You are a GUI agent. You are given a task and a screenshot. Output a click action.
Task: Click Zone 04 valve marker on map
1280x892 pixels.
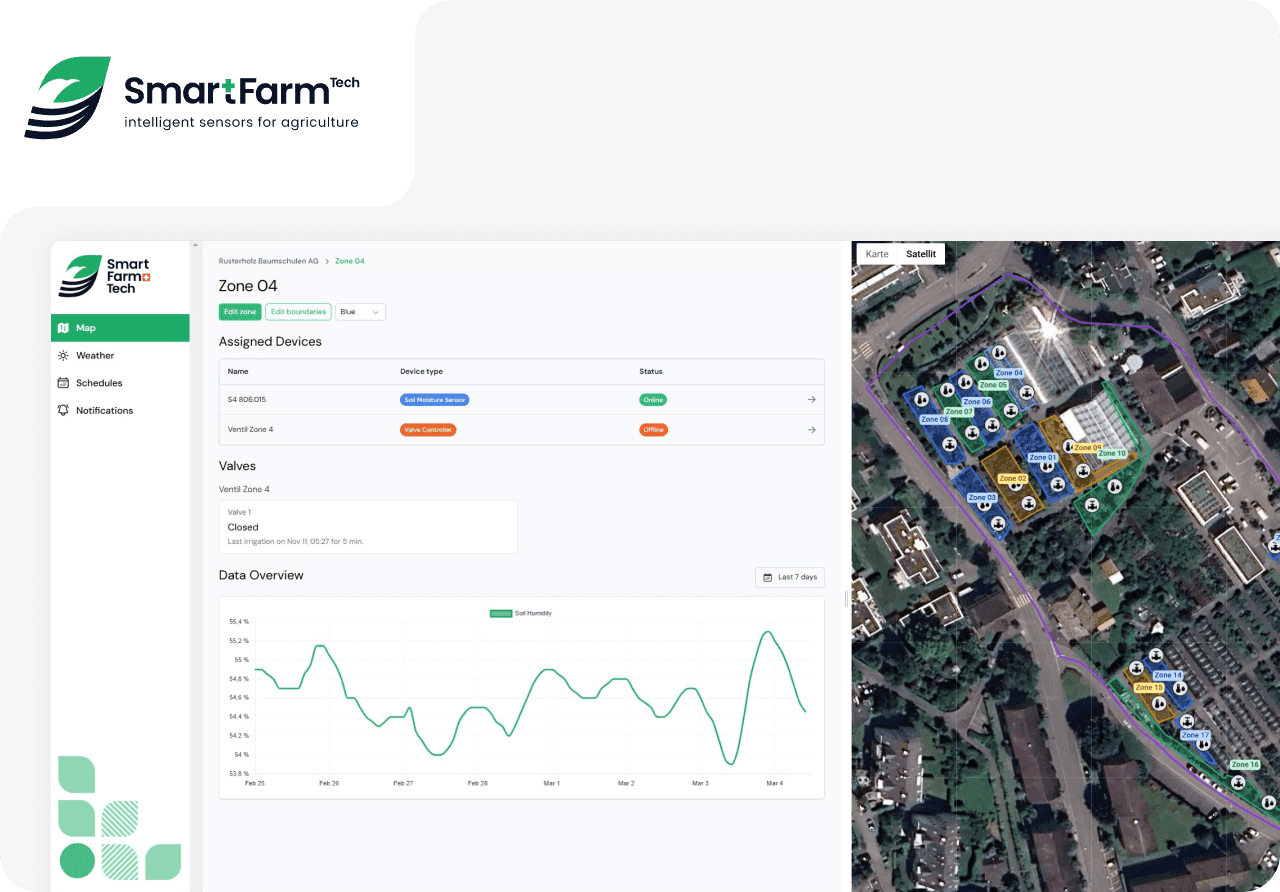click(1026, 392)
